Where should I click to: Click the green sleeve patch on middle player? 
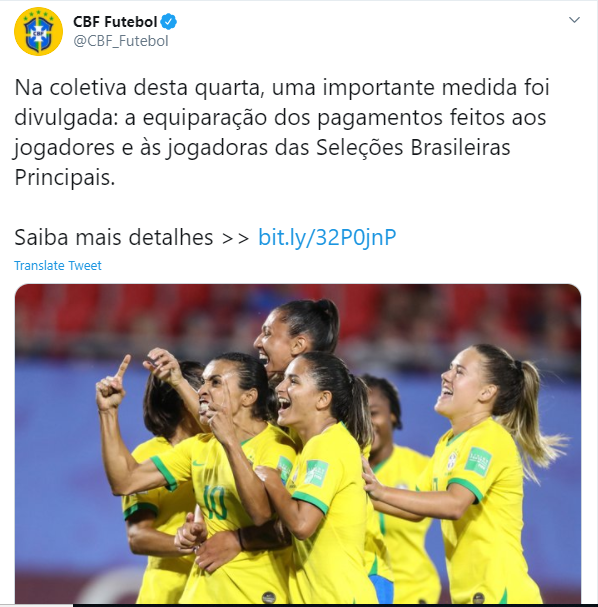click(x=317, y=473)
